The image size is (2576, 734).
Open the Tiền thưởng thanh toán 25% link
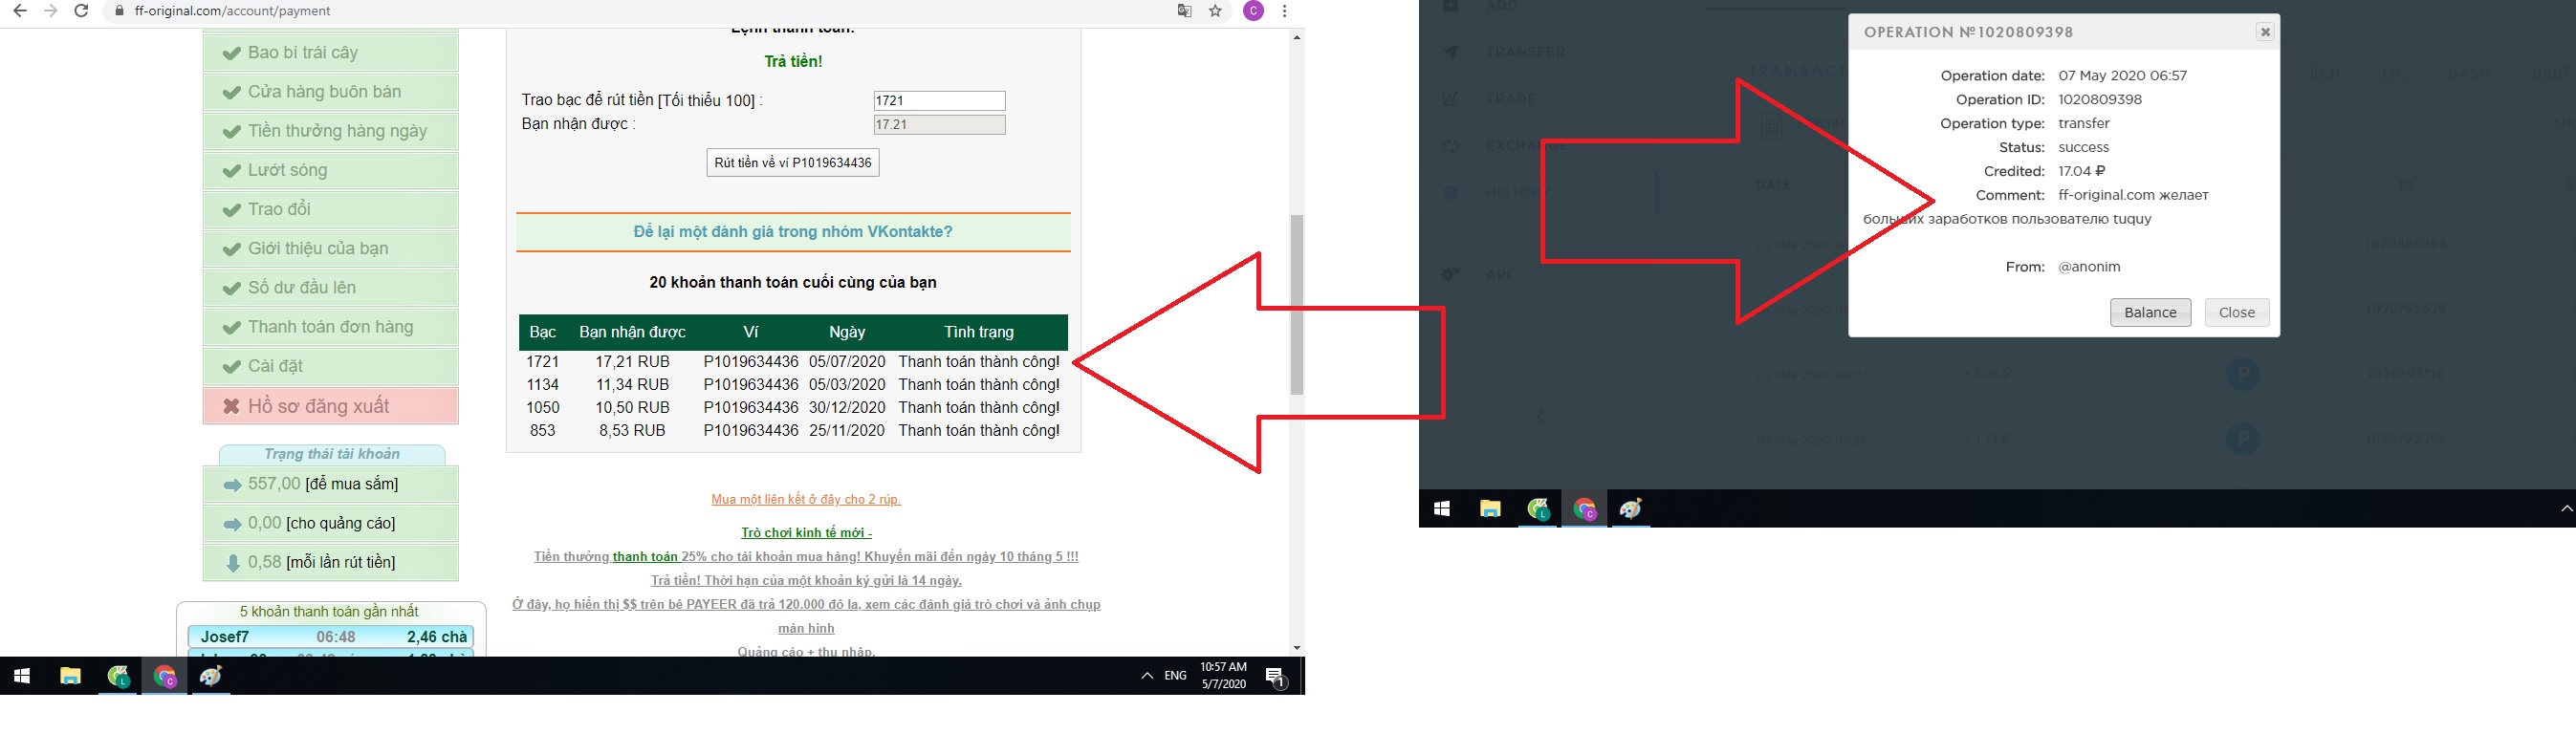[x=806, y=557]
